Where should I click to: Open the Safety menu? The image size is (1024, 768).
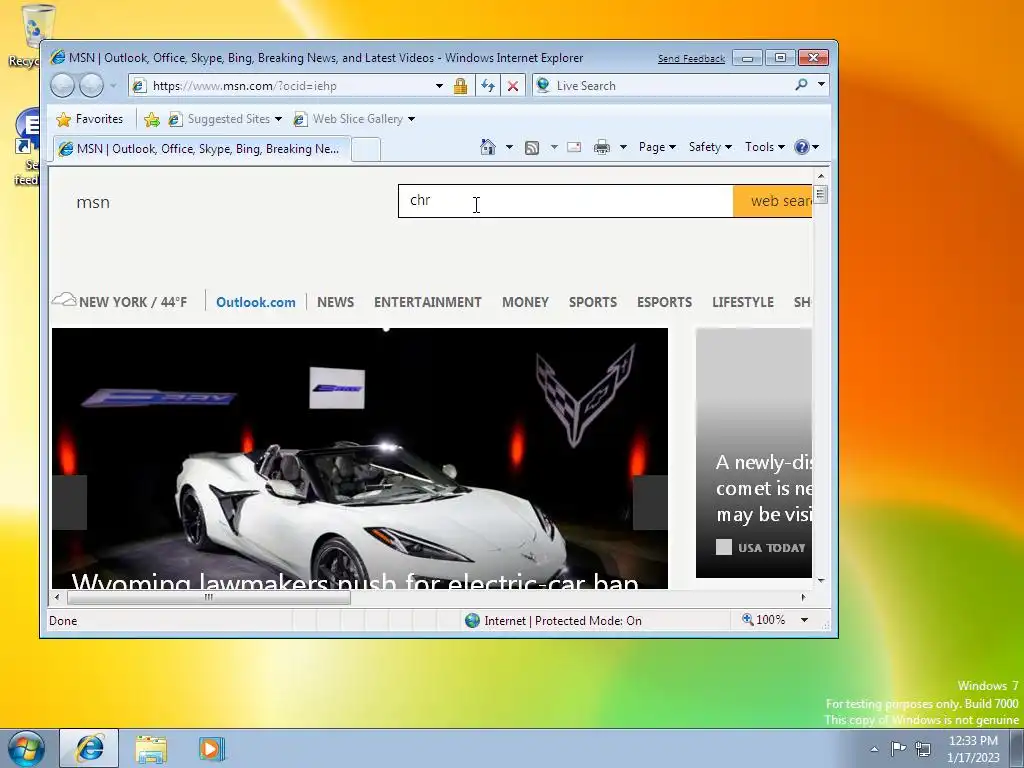click(x=710, y=147)
